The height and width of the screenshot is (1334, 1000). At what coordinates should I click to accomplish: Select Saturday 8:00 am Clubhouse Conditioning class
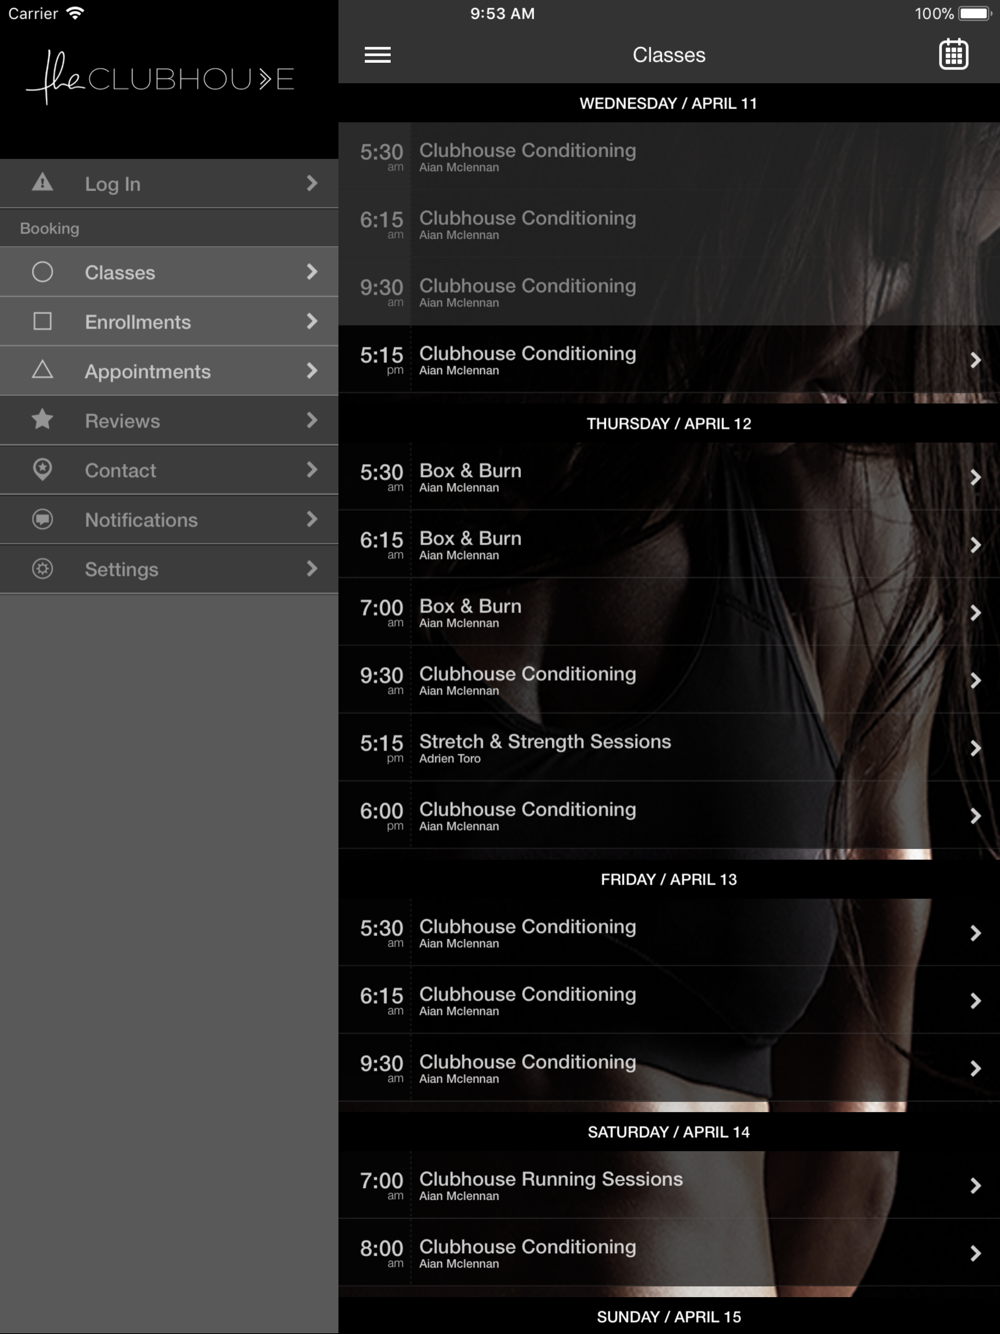click(669, 1253)
